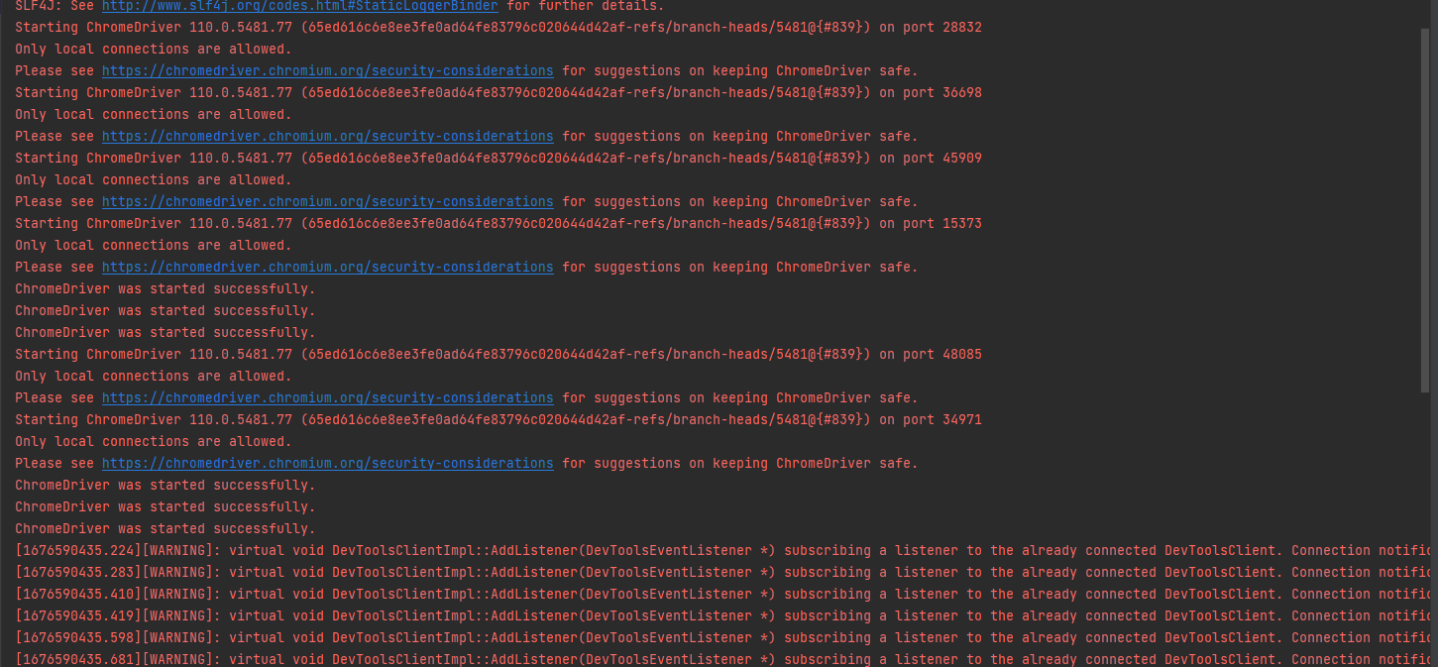The height and width of the screenshot is (667, 1438).
Task: Click the vertical scrollbar thumb of the console
Action: pyautogui.click(x=1425, y=210)
